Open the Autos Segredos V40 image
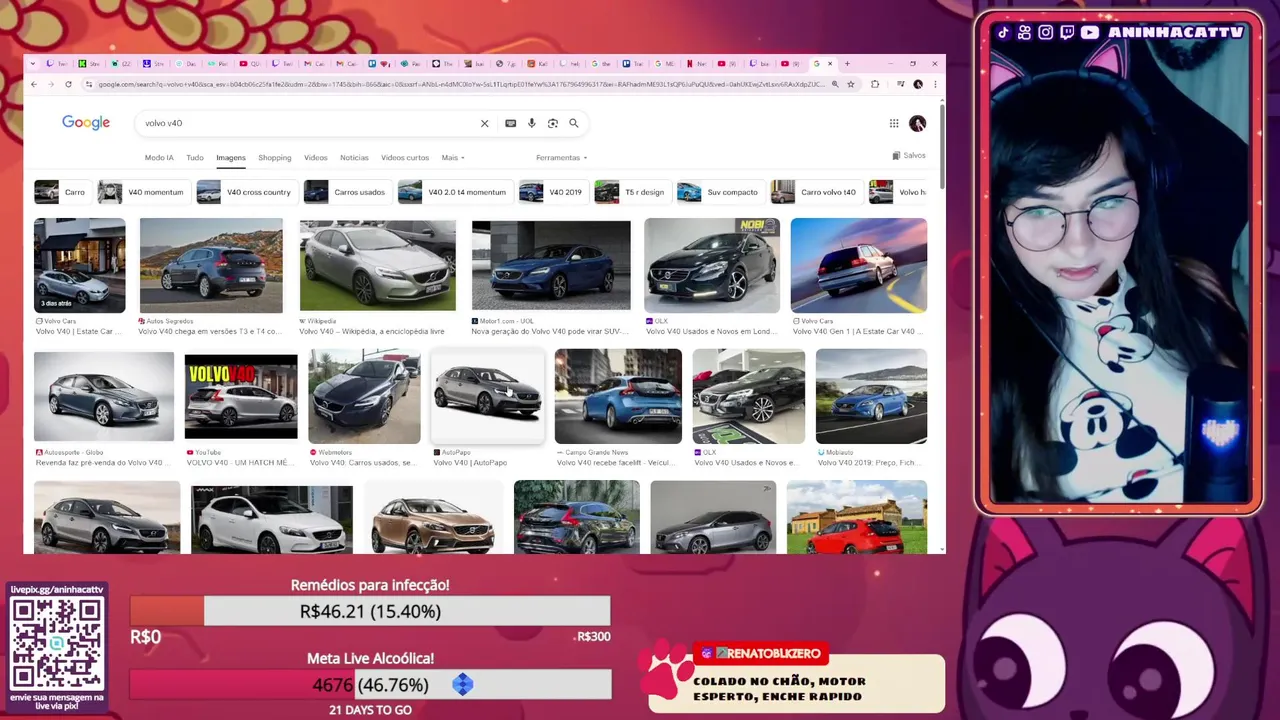The height and width of the screenshot is (720, 1280). (211, 266)
